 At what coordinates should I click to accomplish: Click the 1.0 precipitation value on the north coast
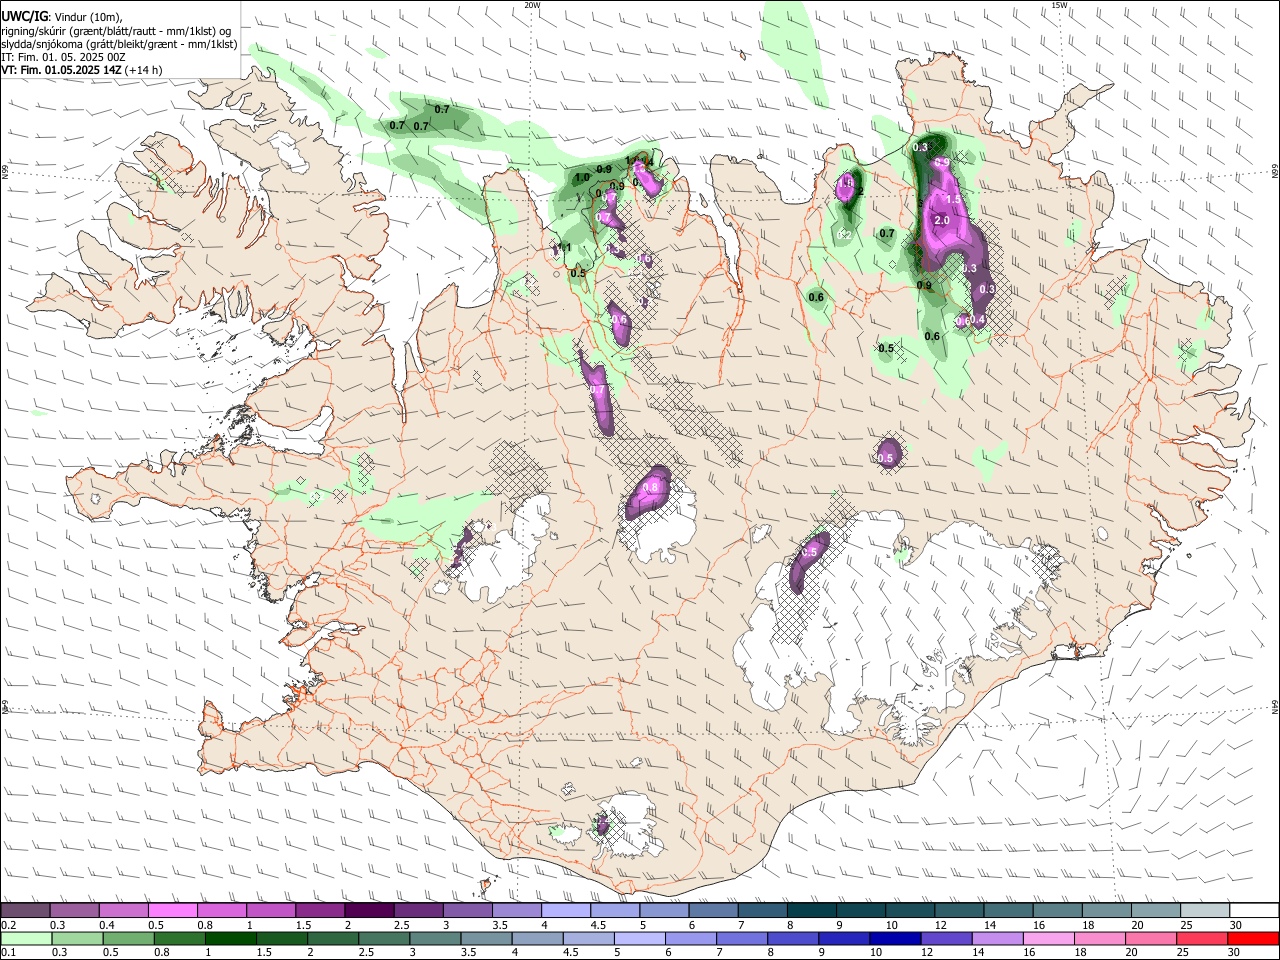click(x=582, y=178)
